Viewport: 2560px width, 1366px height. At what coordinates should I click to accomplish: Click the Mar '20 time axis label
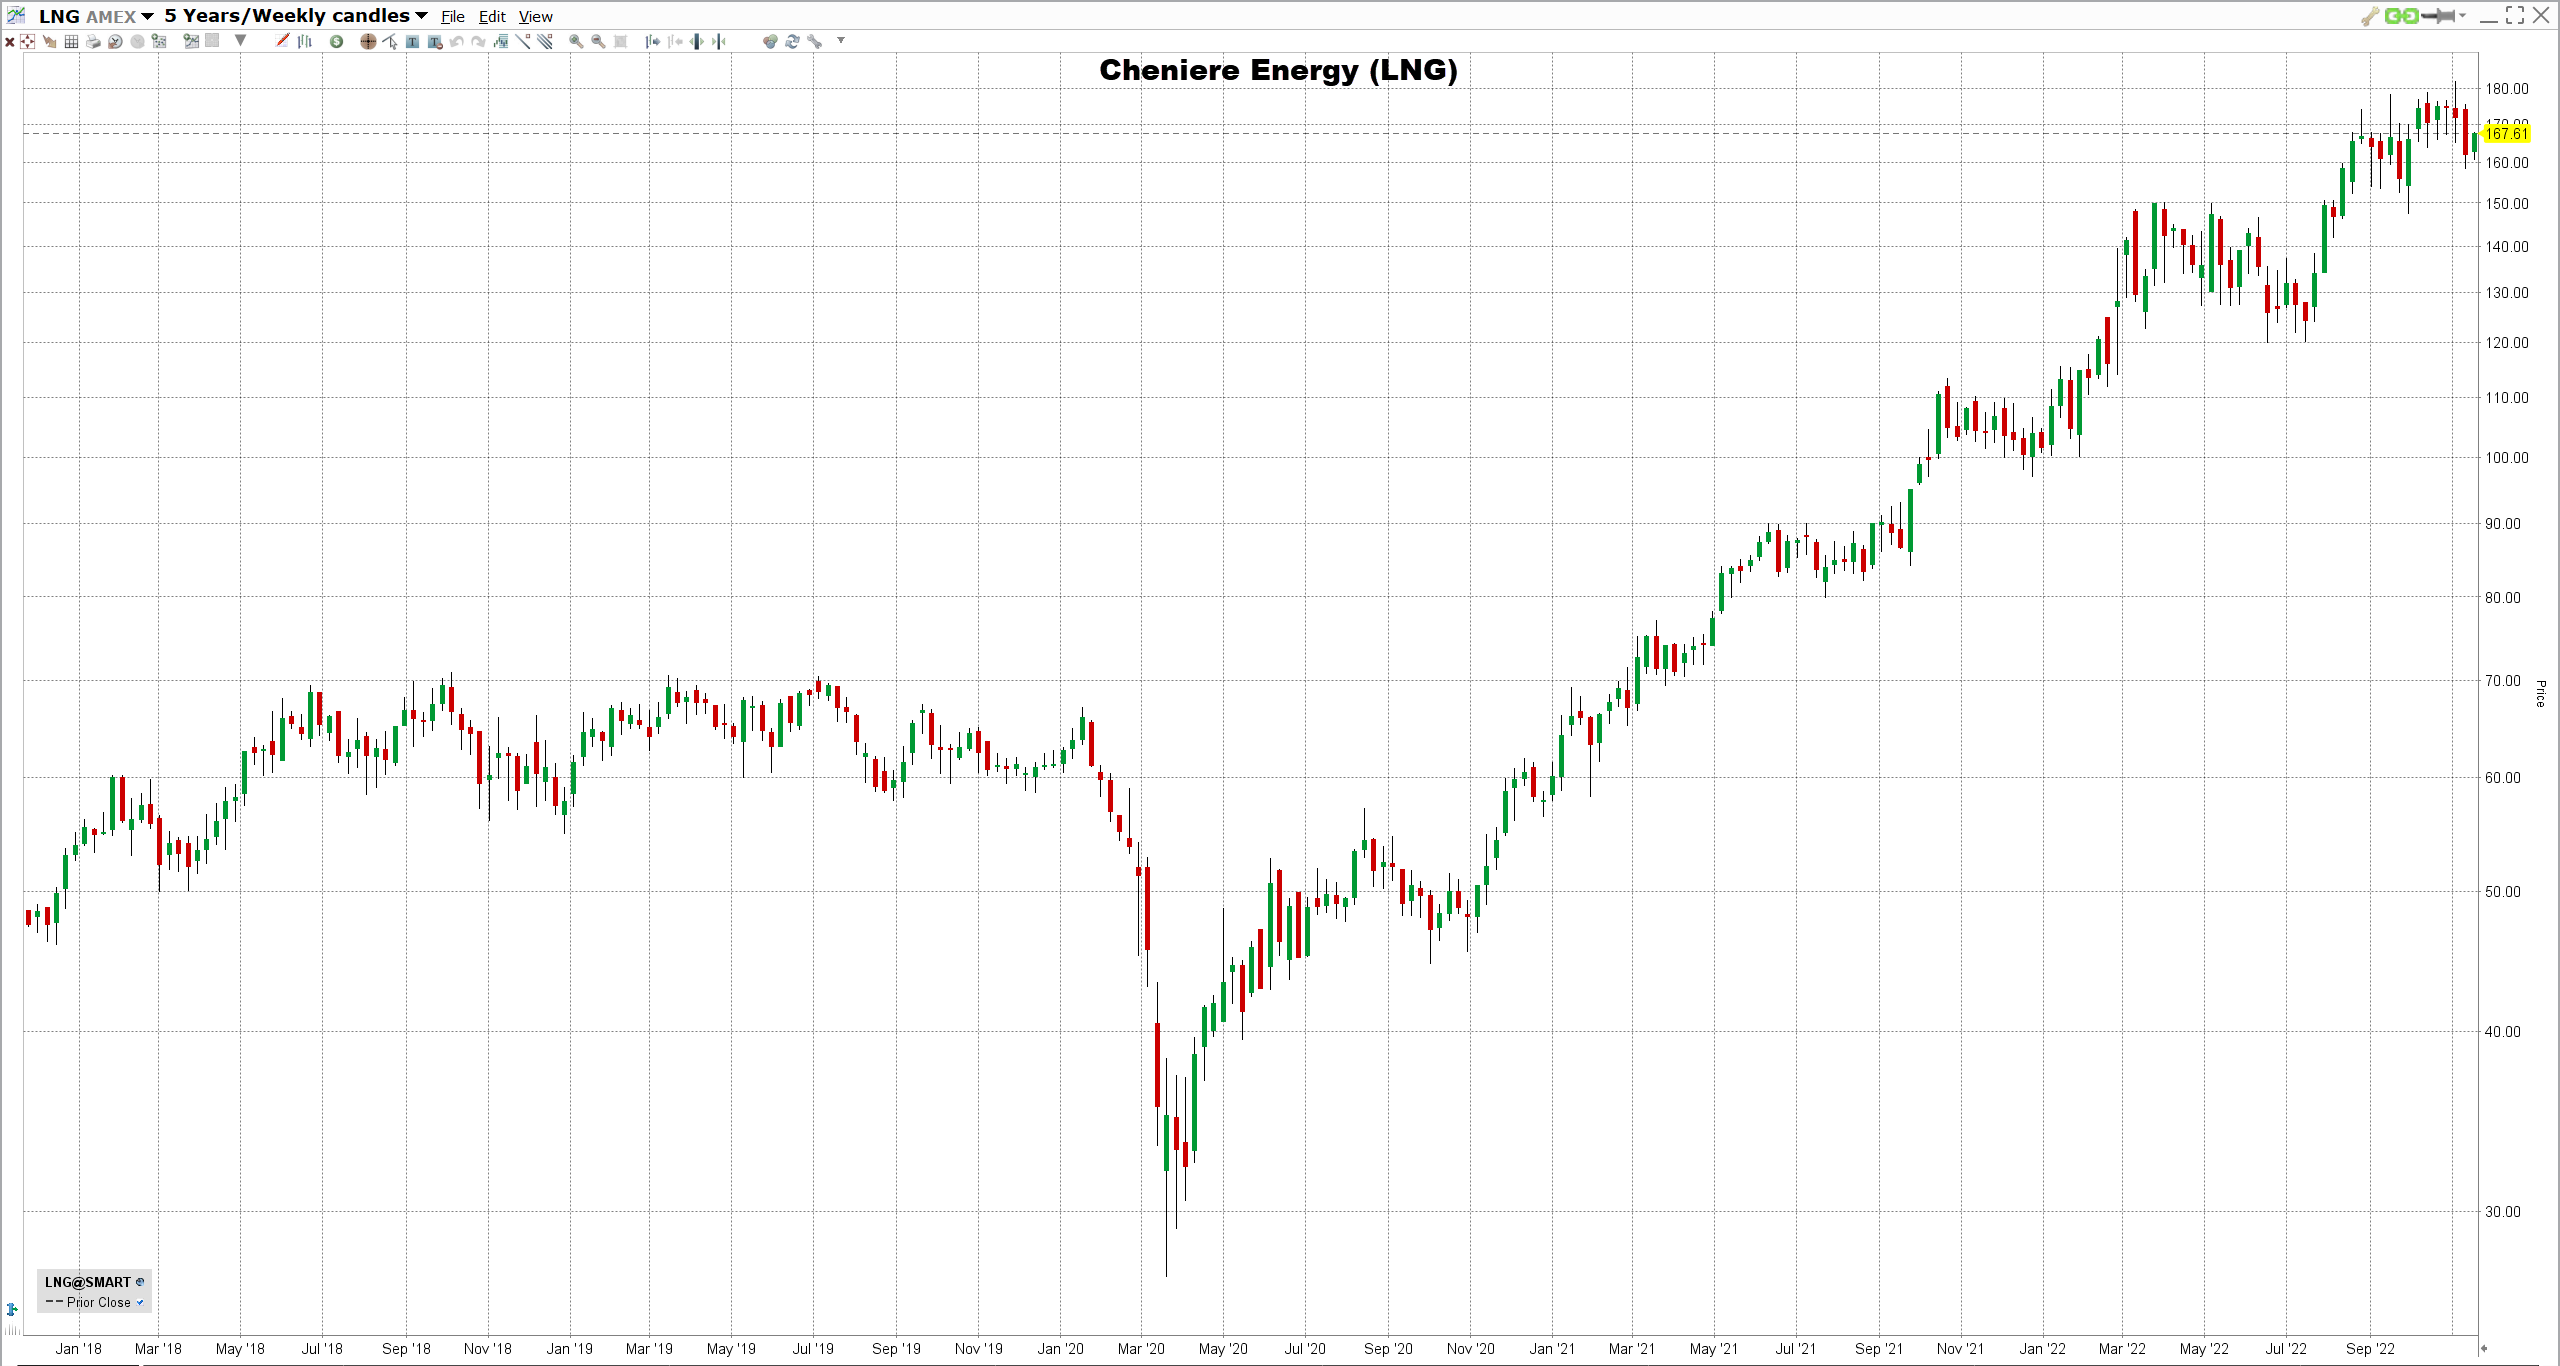1141,1348
